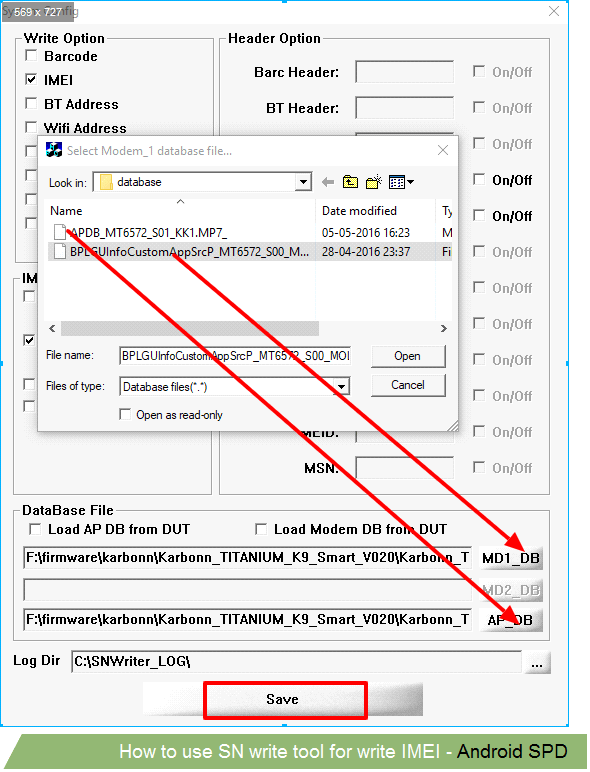The image size is (590, 772).
Task: Click the APDB_MT6572_S01_KK1.MP7_ file icon
Action: click(60, 232)
